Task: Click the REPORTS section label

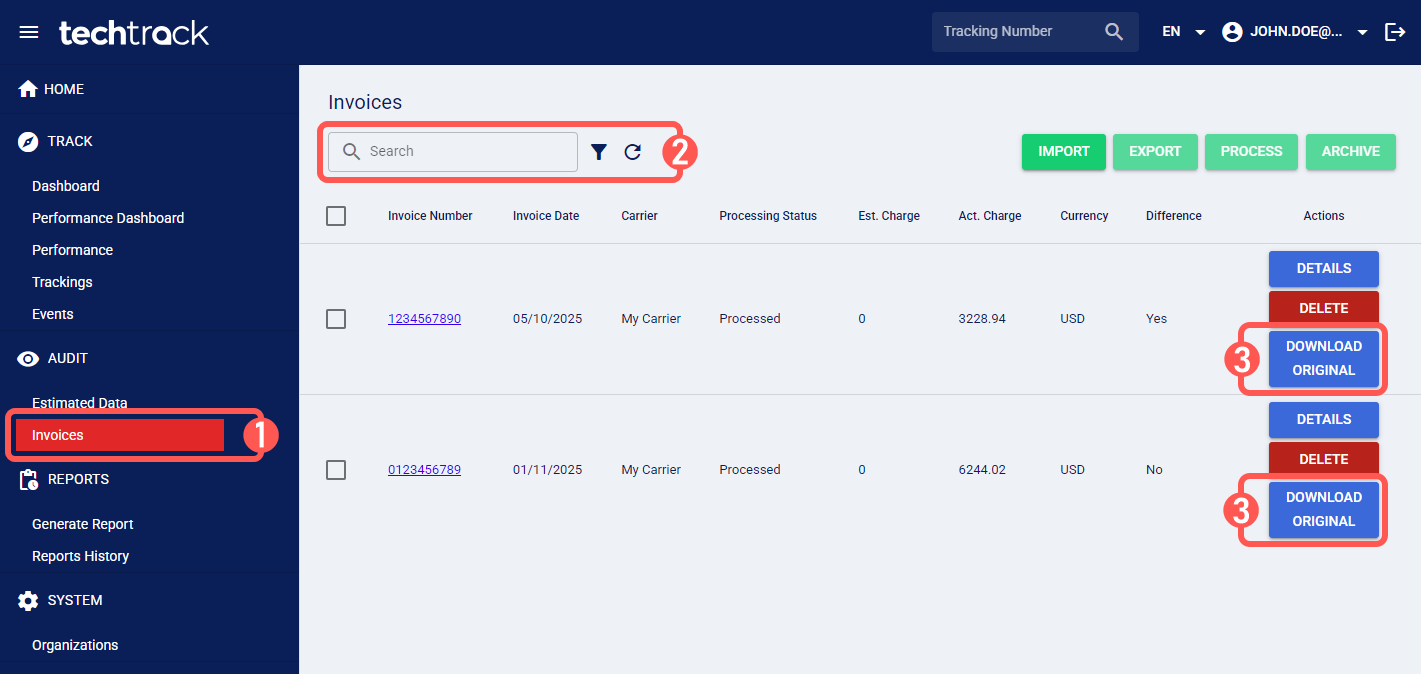Action: (78, 480)
